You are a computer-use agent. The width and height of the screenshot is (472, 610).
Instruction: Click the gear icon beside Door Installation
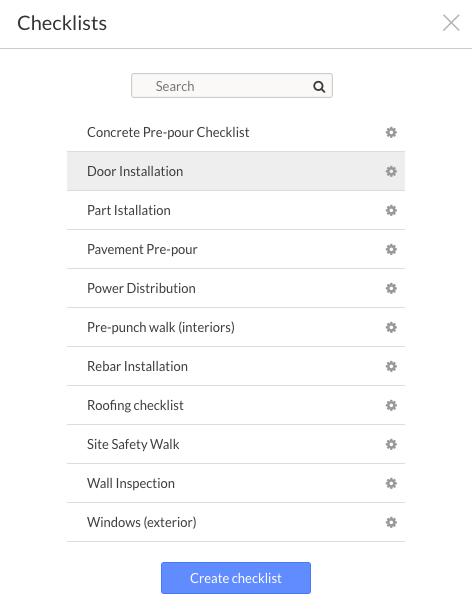[391, 171]
